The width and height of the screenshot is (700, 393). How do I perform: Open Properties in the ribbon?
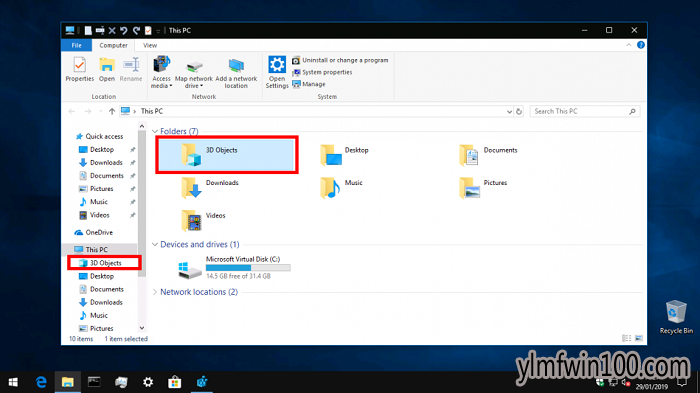point(79,69)
